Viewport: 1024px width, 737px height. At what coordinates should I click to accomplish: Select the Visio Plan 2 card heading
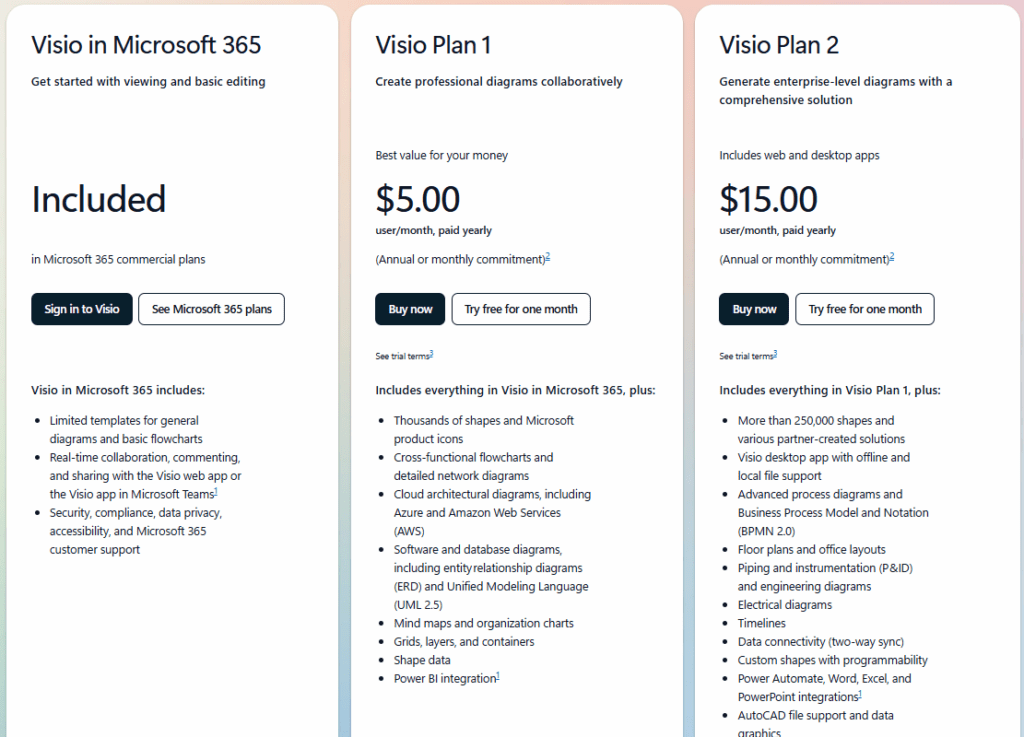[x=779, y=45]
